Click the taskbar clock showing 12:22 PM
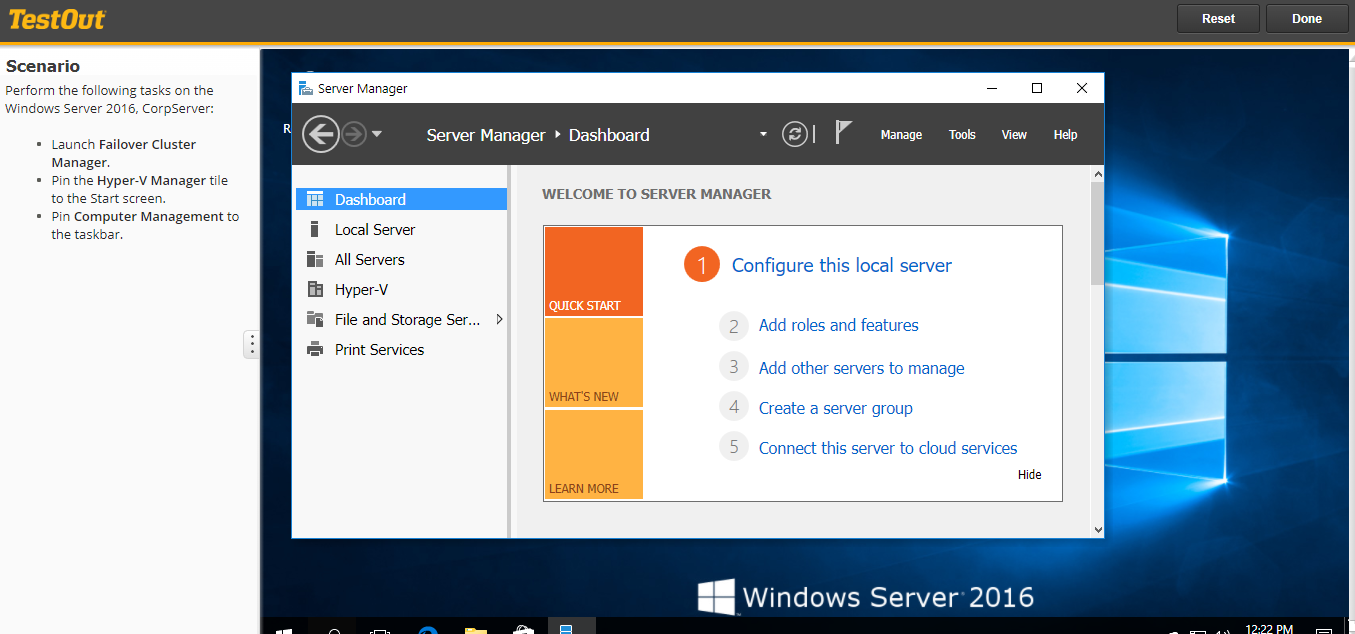Image resolution: width=1355 pixels, height=634 pixels. (x=1270, y=629)
